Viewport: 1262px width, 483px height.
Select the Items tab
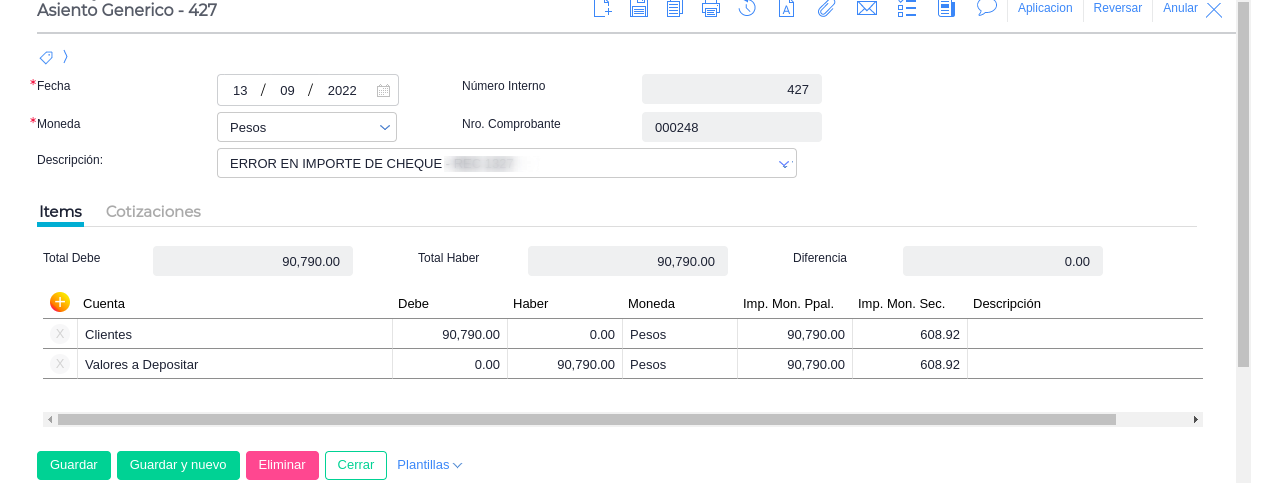pos(60,212)
